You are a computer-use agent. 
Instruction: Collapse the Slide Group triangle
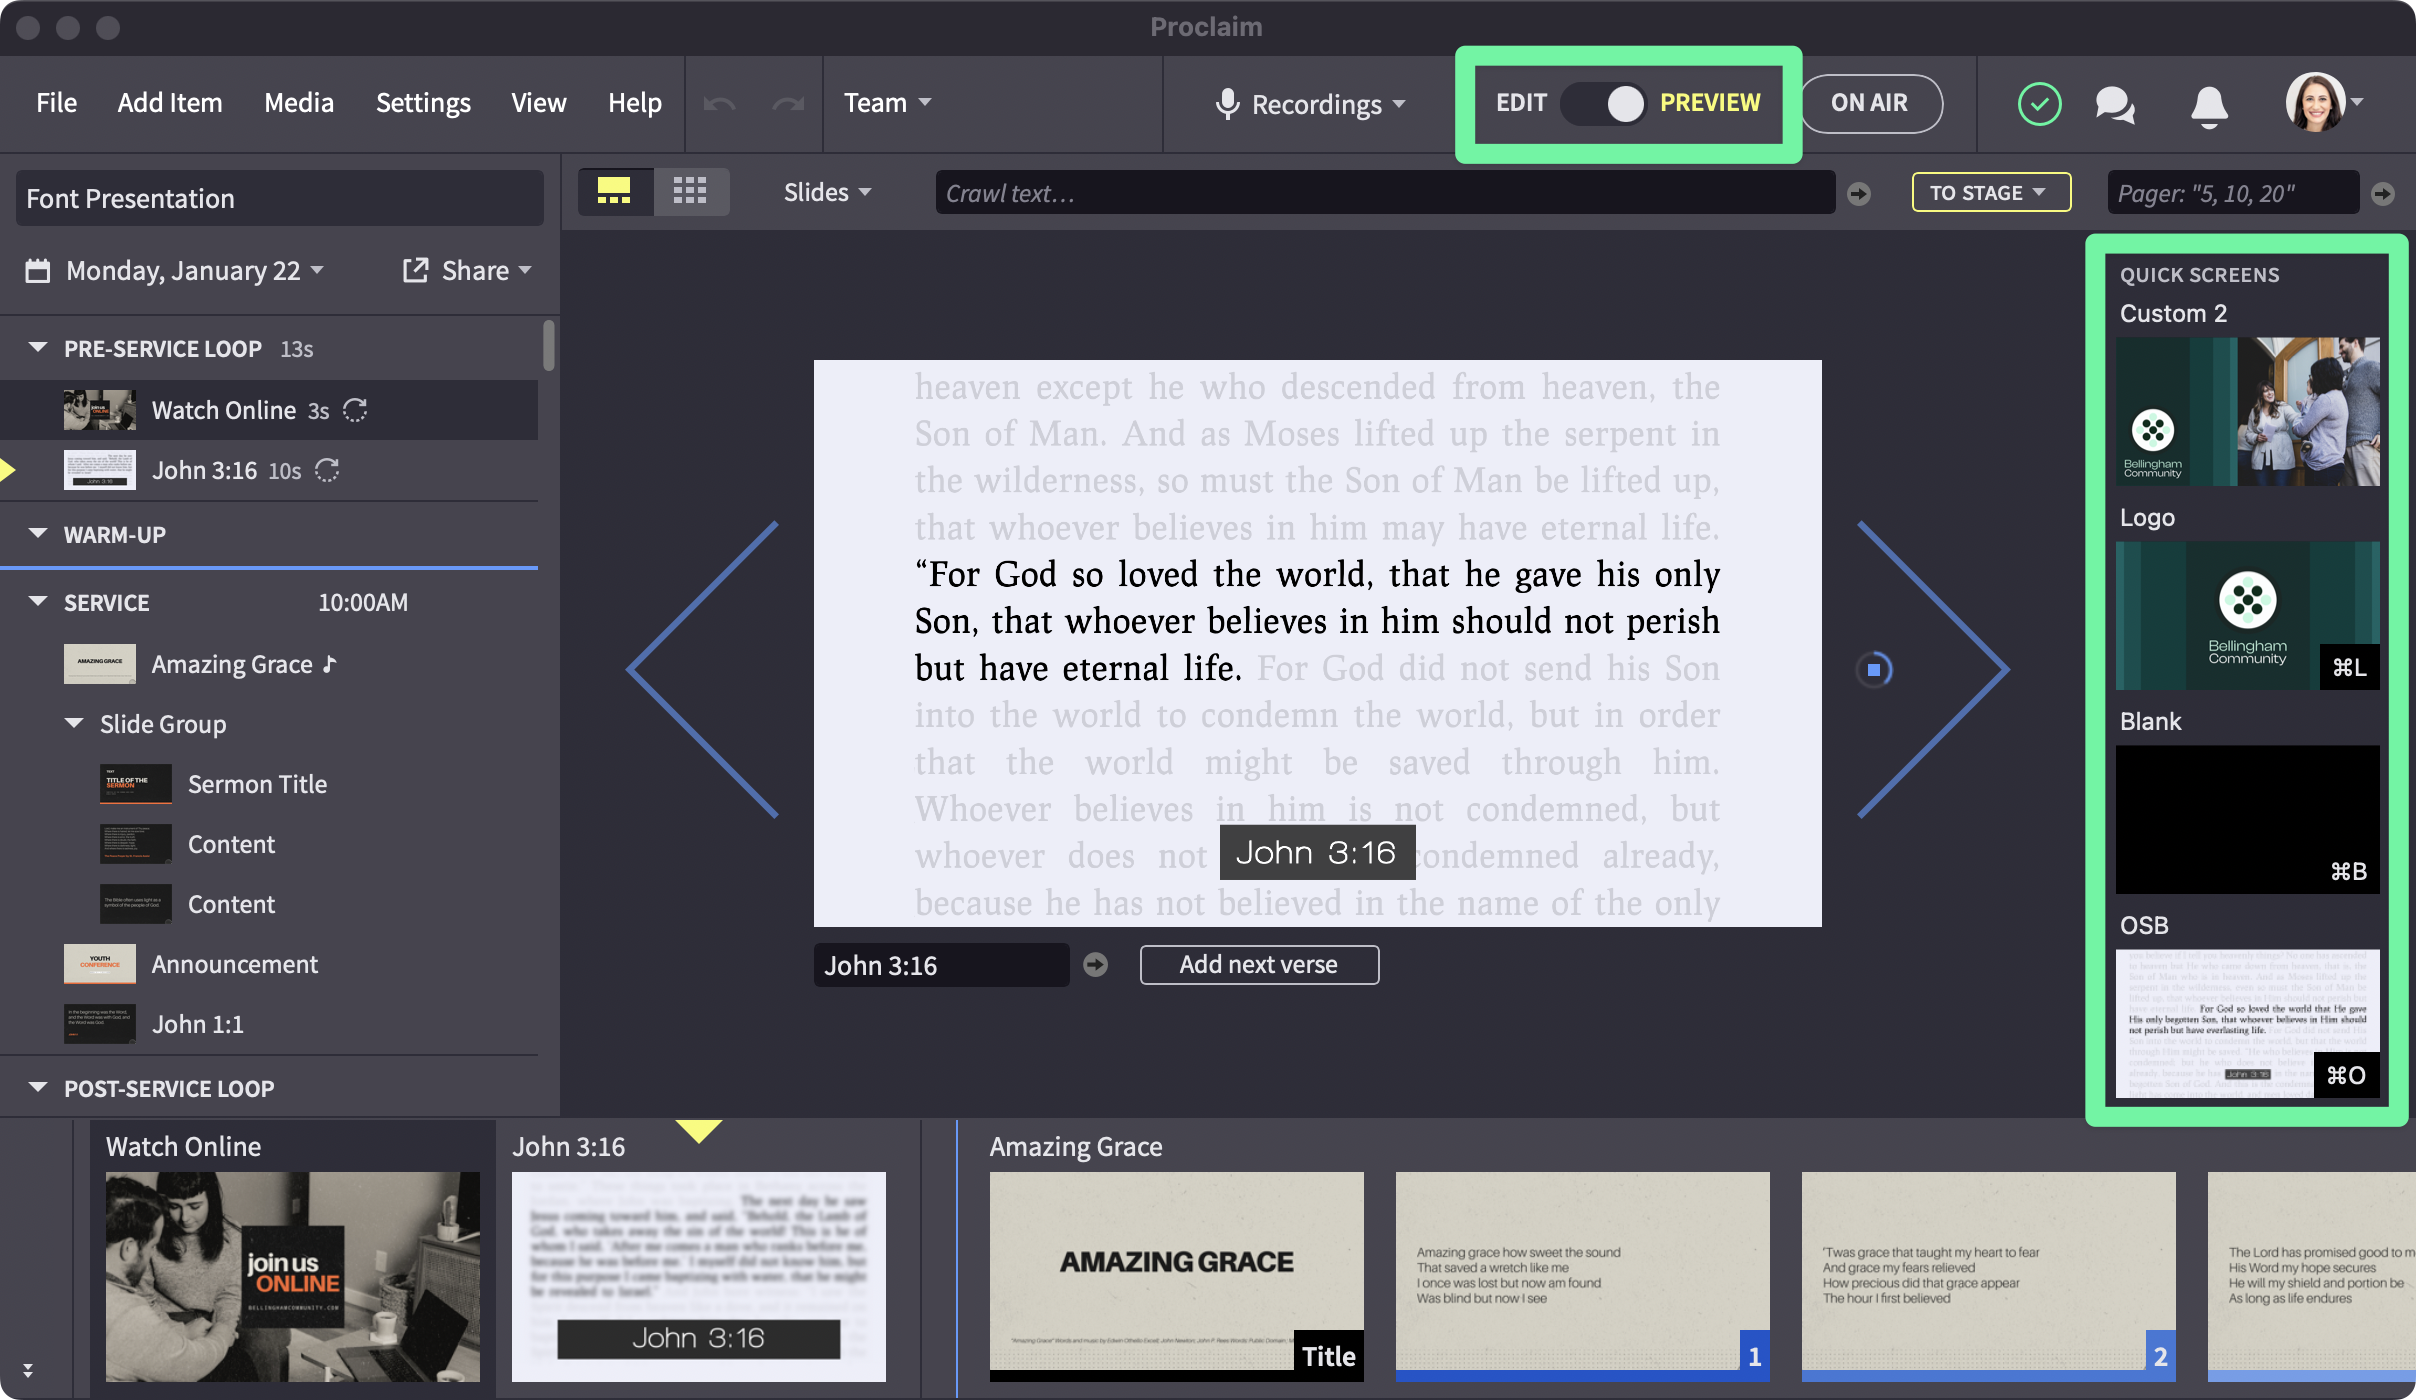(74, 723)
